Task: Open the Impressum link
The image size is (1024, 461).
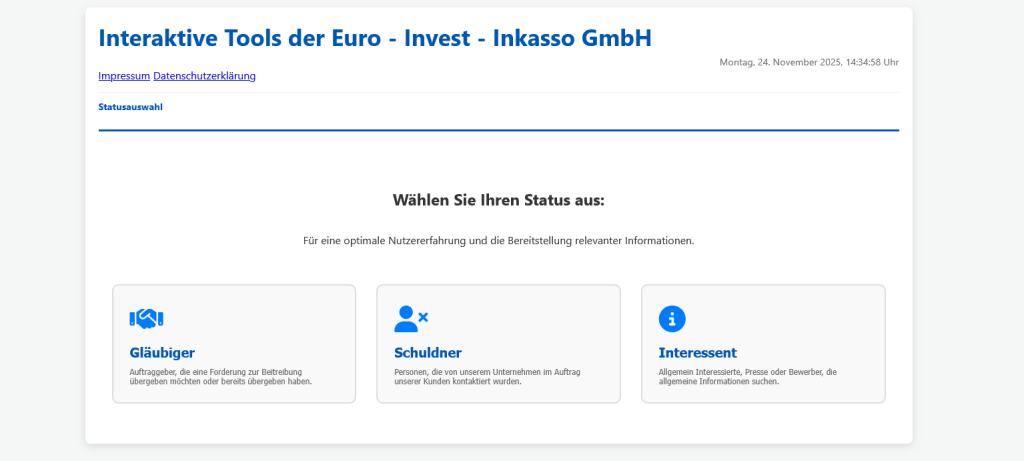Action: click(x=124, y=76)
